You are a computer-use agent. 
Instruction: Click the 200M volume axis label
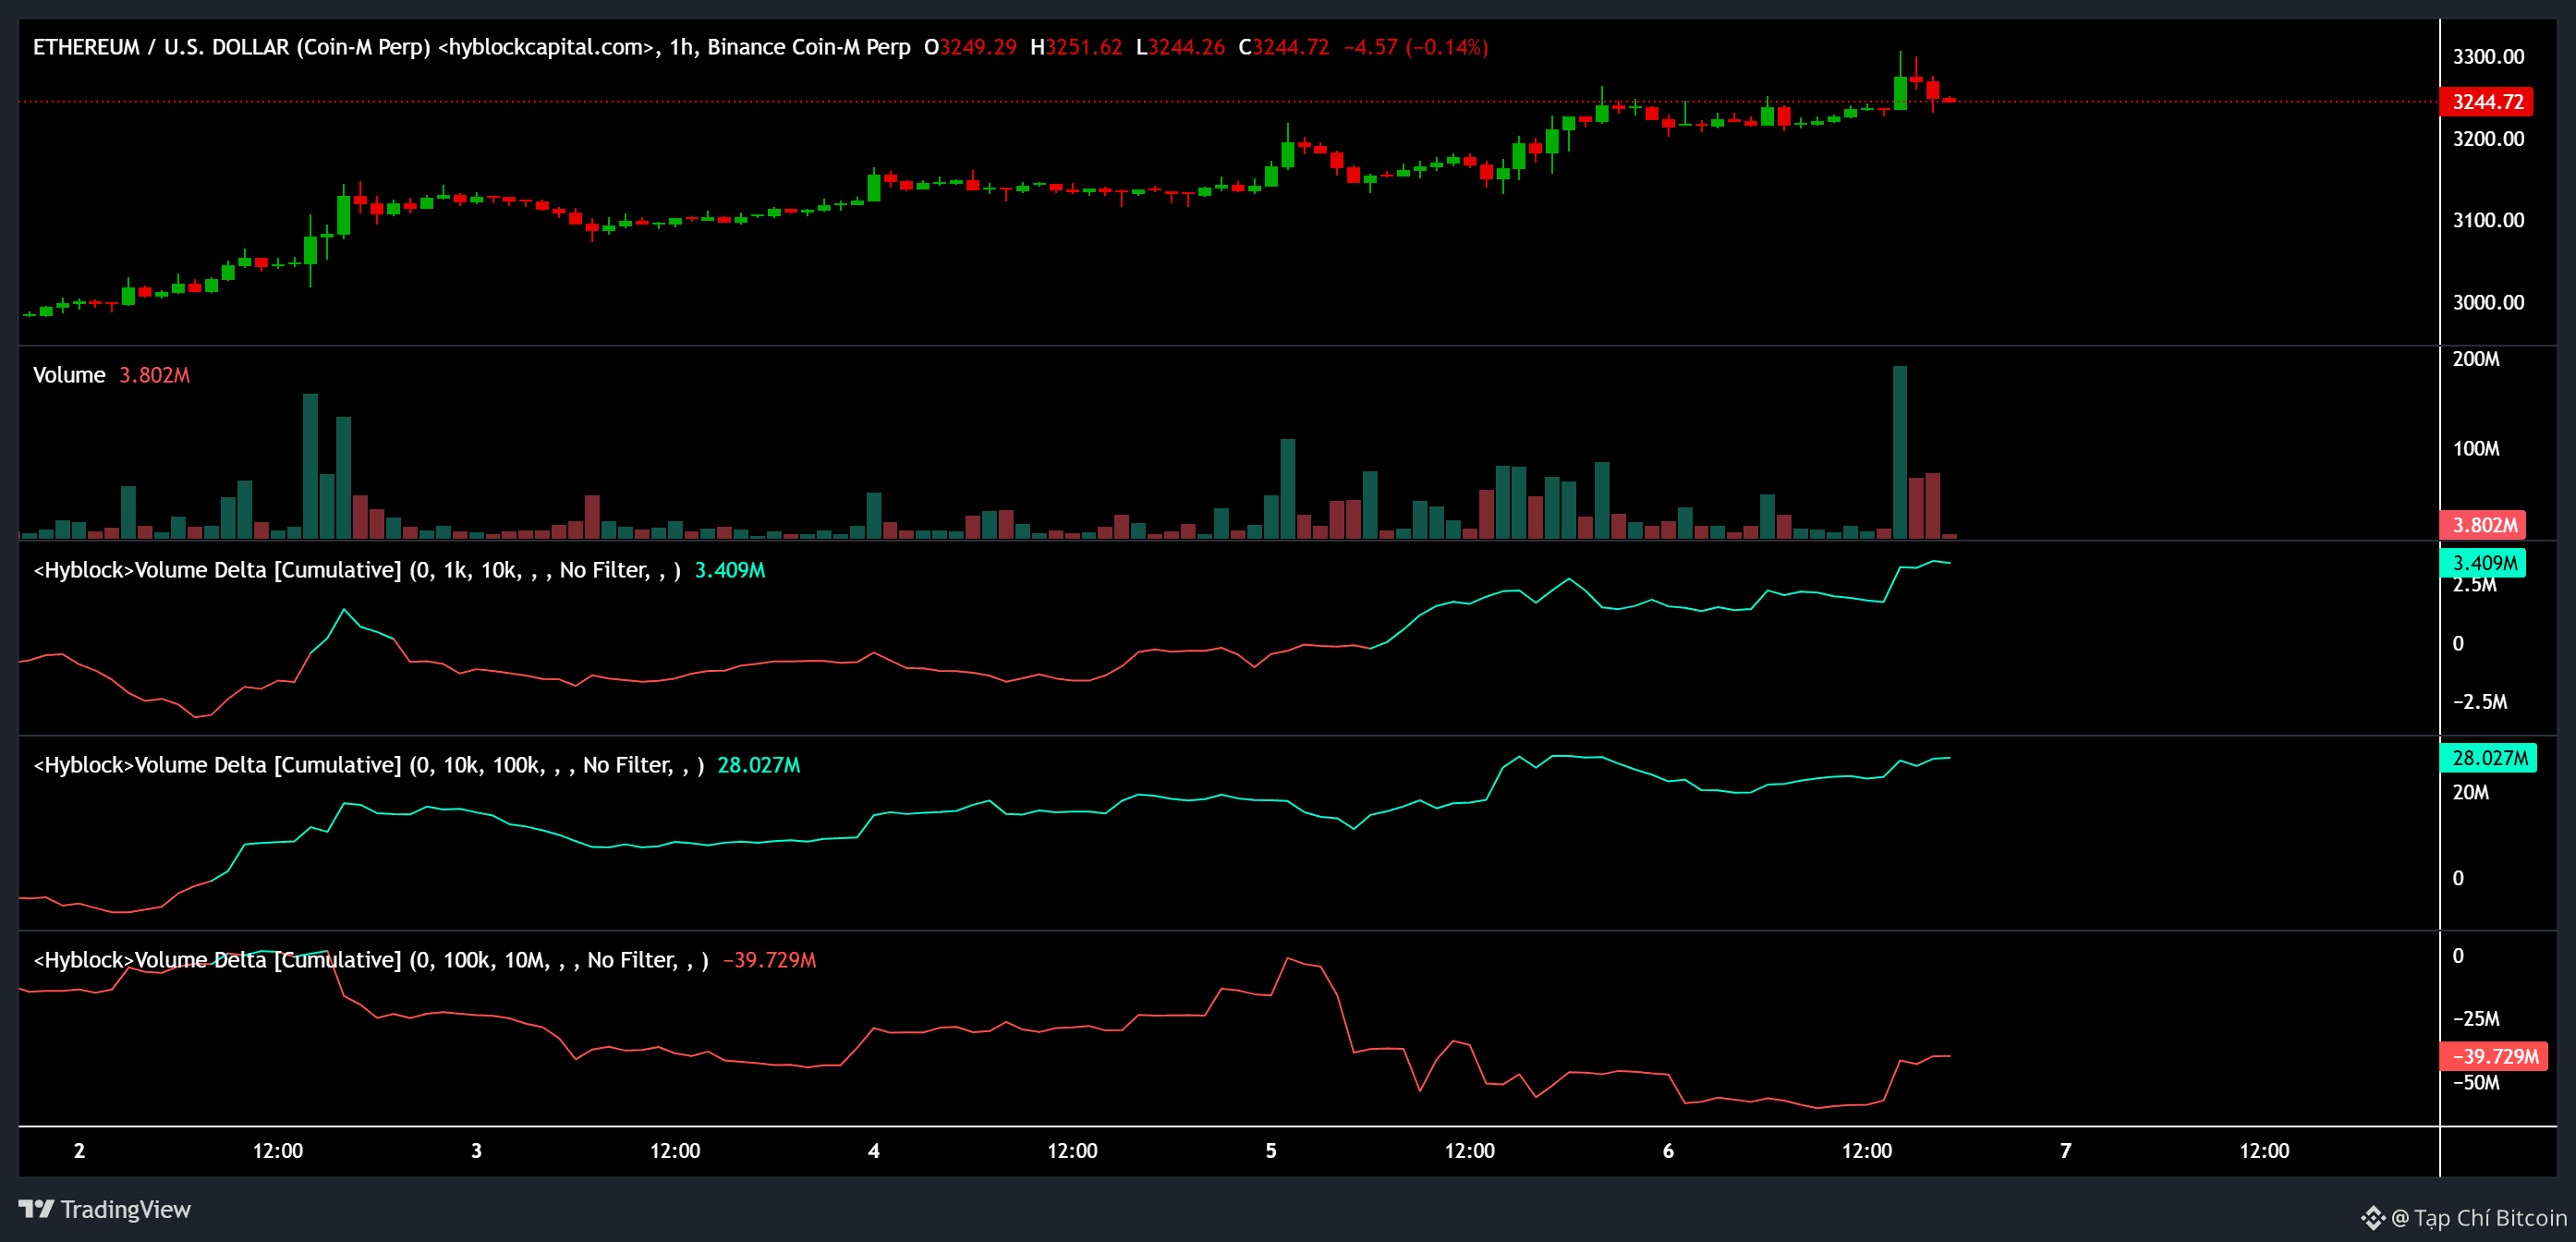click(2475, 359)
